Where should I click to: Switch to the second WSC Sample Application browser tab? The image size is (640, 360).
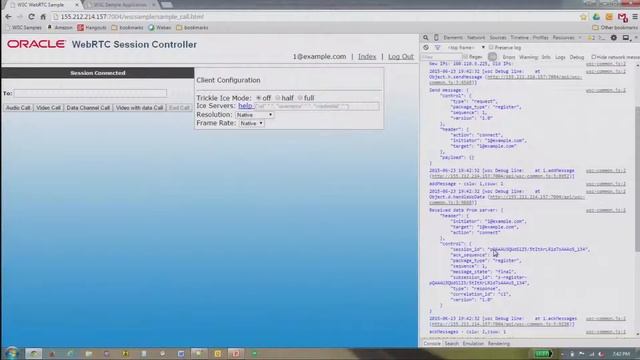coord(120,5)
